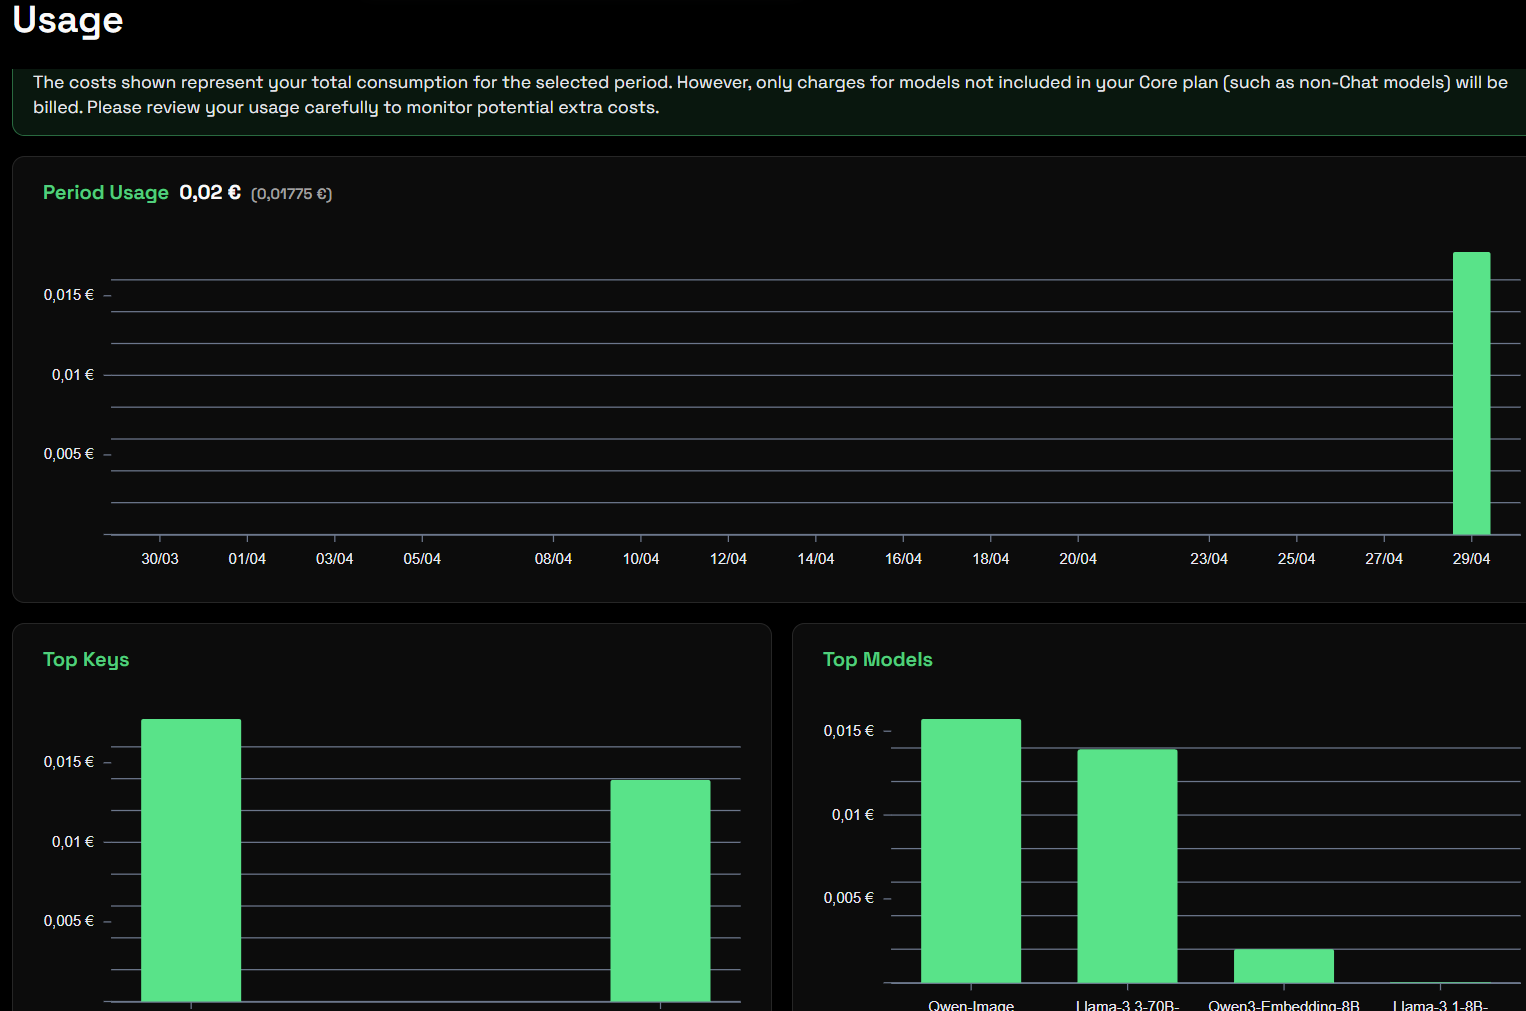Click '0,01 €' axis label in Period Usage chart
The image size is (1526, 1011).
tap(73, 375)
